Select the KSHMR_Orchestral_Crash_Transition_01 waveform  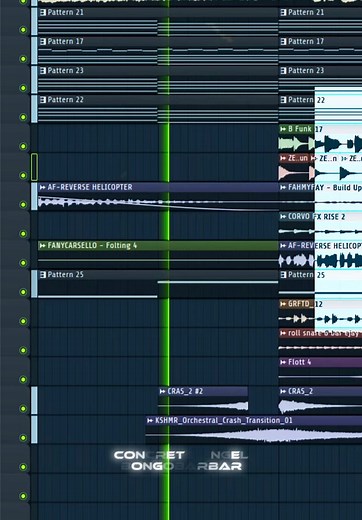254,435
